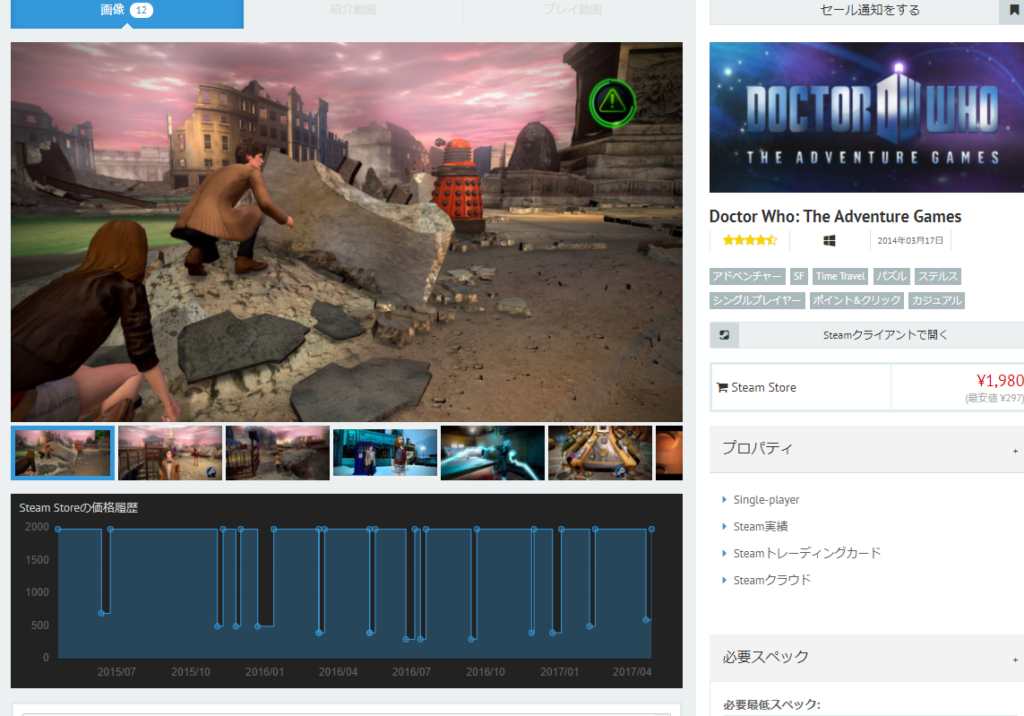This screenshot has width=1024, height=716.
Task: Click the セール通知をする button
Action: pyautogui.click(x=855, y=10)
